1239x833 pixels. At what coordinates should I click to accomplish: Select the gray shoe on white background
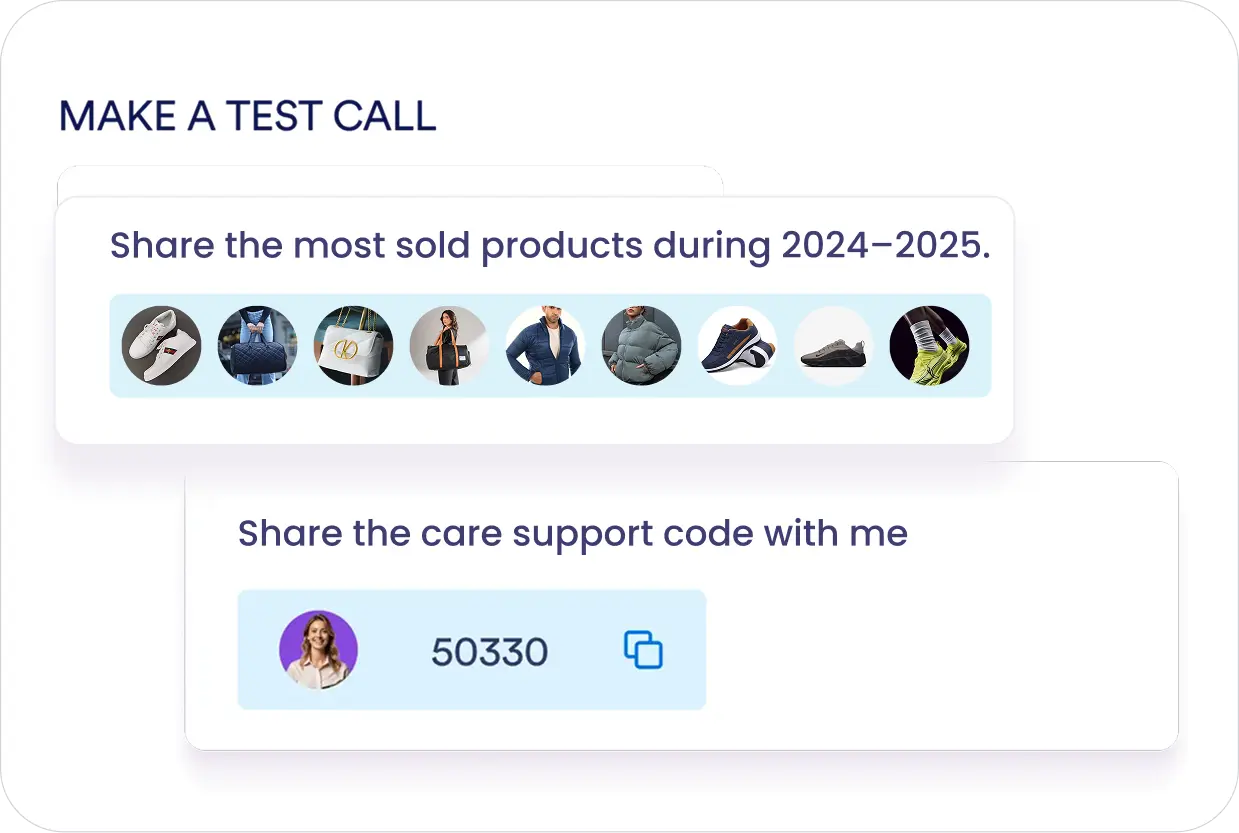tap(833, 346)
